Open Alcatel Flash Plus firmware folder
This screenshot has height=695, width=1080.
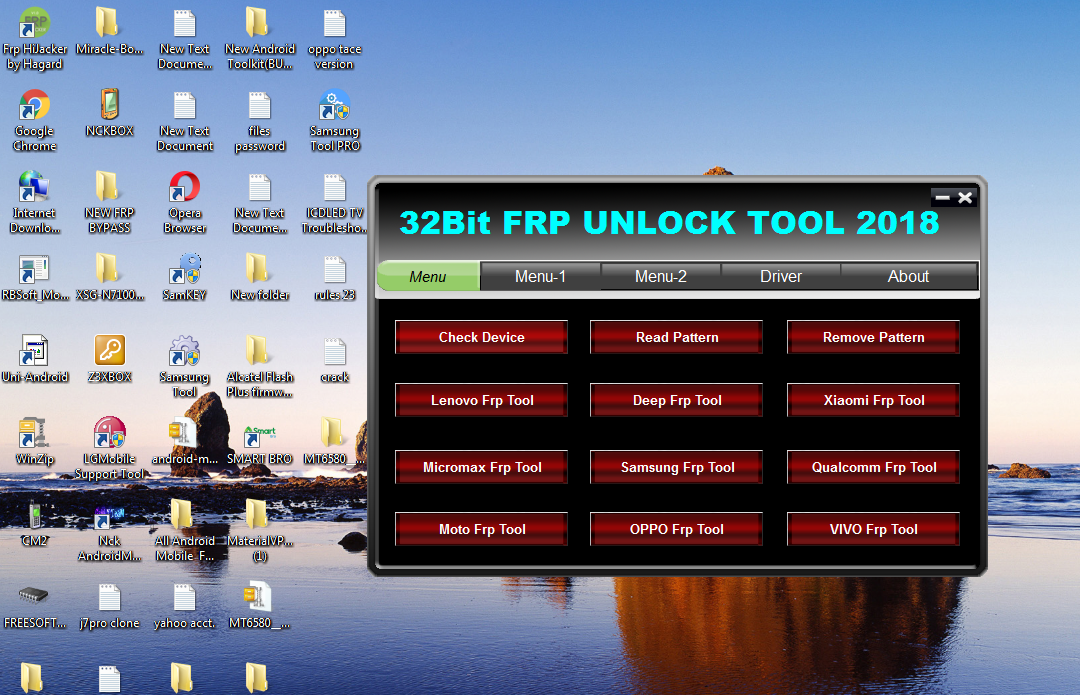260,366
